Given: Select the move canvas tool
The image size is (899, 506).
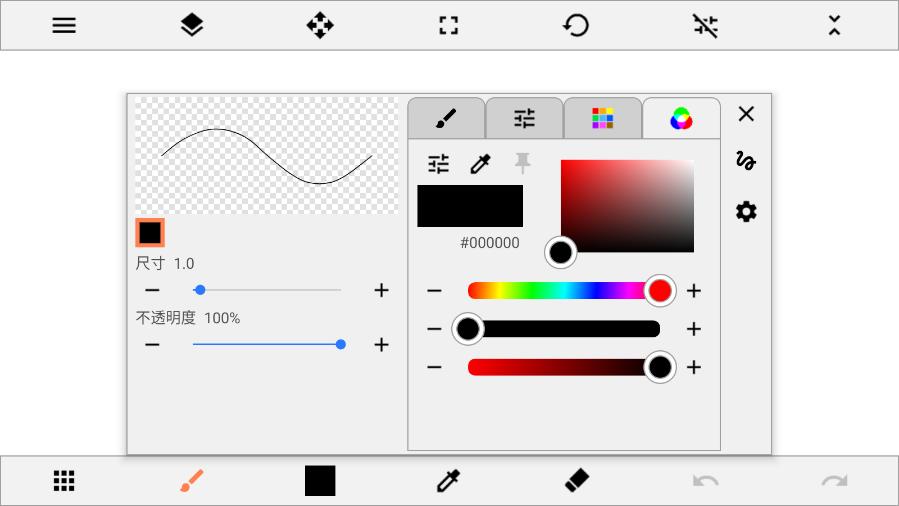Looking at the screenshot, I should tap(320, 26).
